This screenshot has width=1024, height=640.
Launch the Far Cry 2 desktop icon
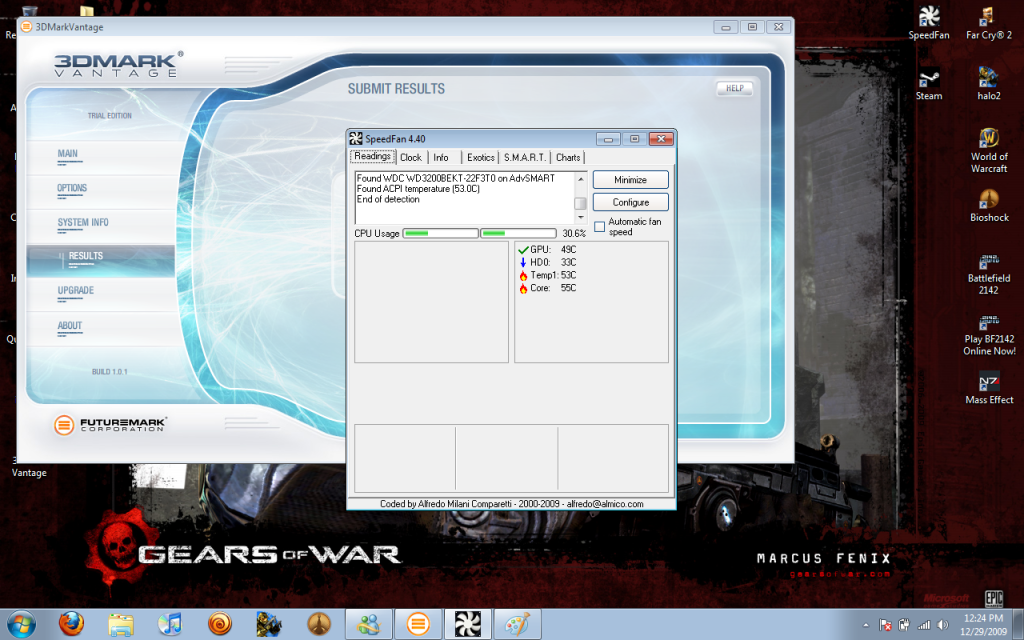click(x=989, y=23)
